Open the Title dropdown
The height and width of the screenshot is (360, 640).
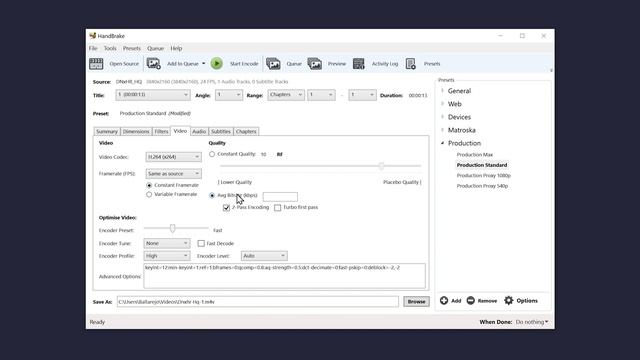click(153, 95)
